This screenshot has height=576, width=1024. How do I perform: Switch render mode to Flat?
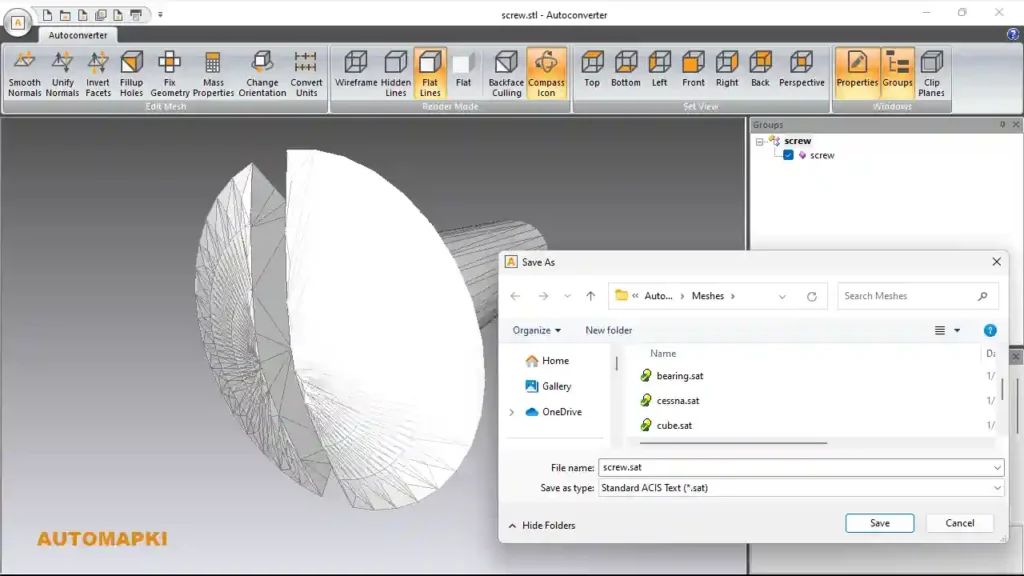(463, 69)
